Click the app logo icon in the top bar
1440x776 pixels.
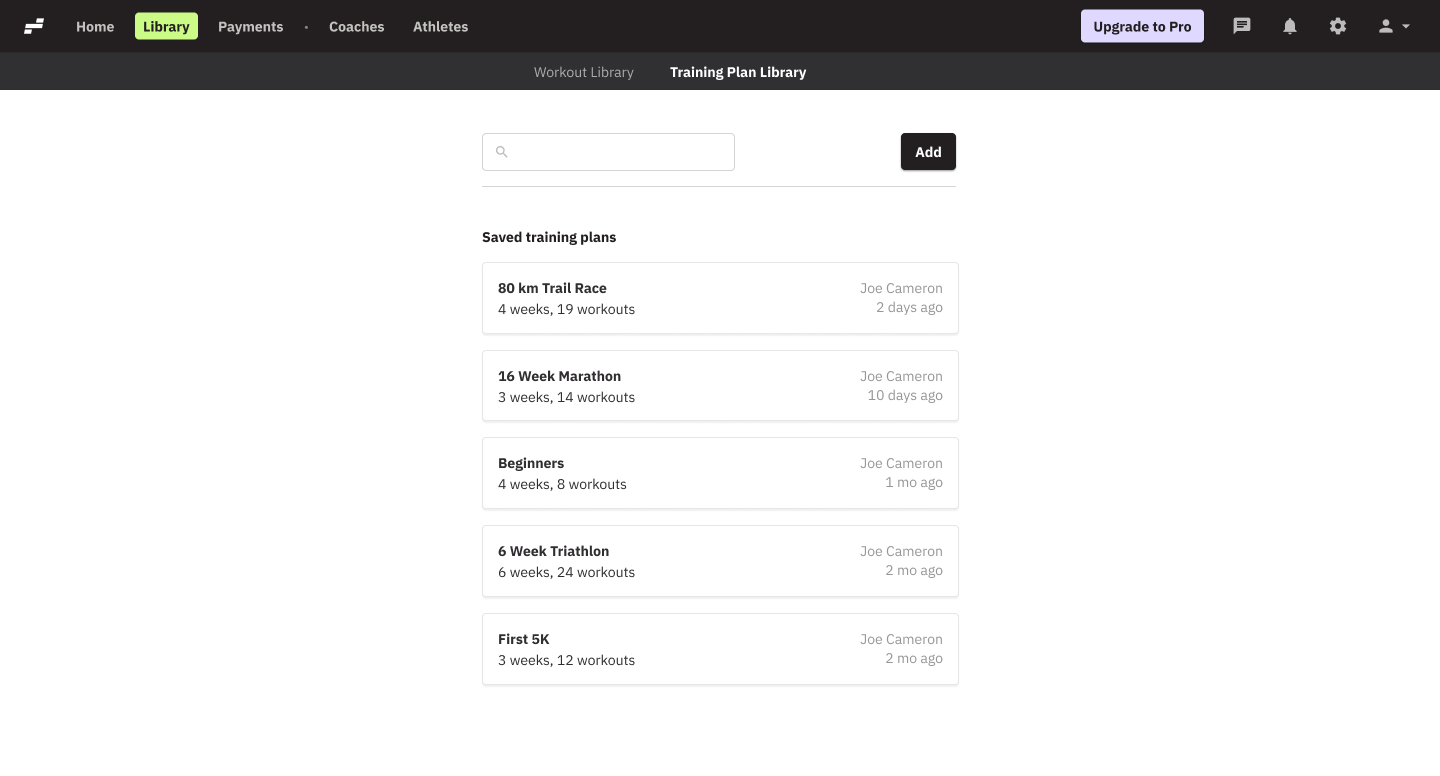point(34,26)
